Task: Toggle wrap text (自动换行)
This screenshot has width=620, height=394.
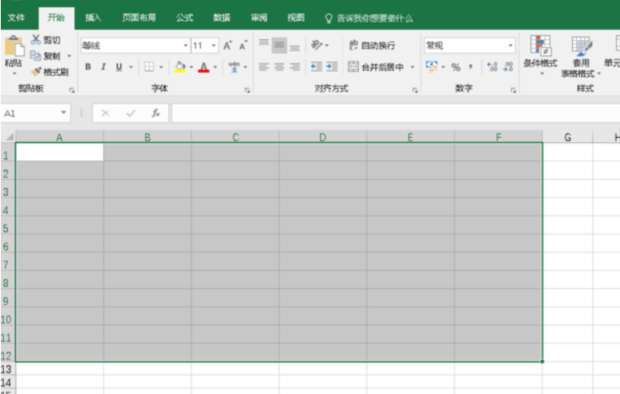Action: tap(372, 45)
